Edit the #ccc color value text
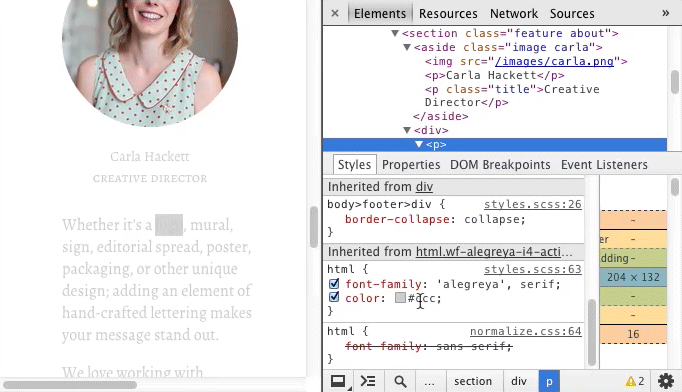Image resolution: width=682 pixels, height=392 pixels. [422, 298]
